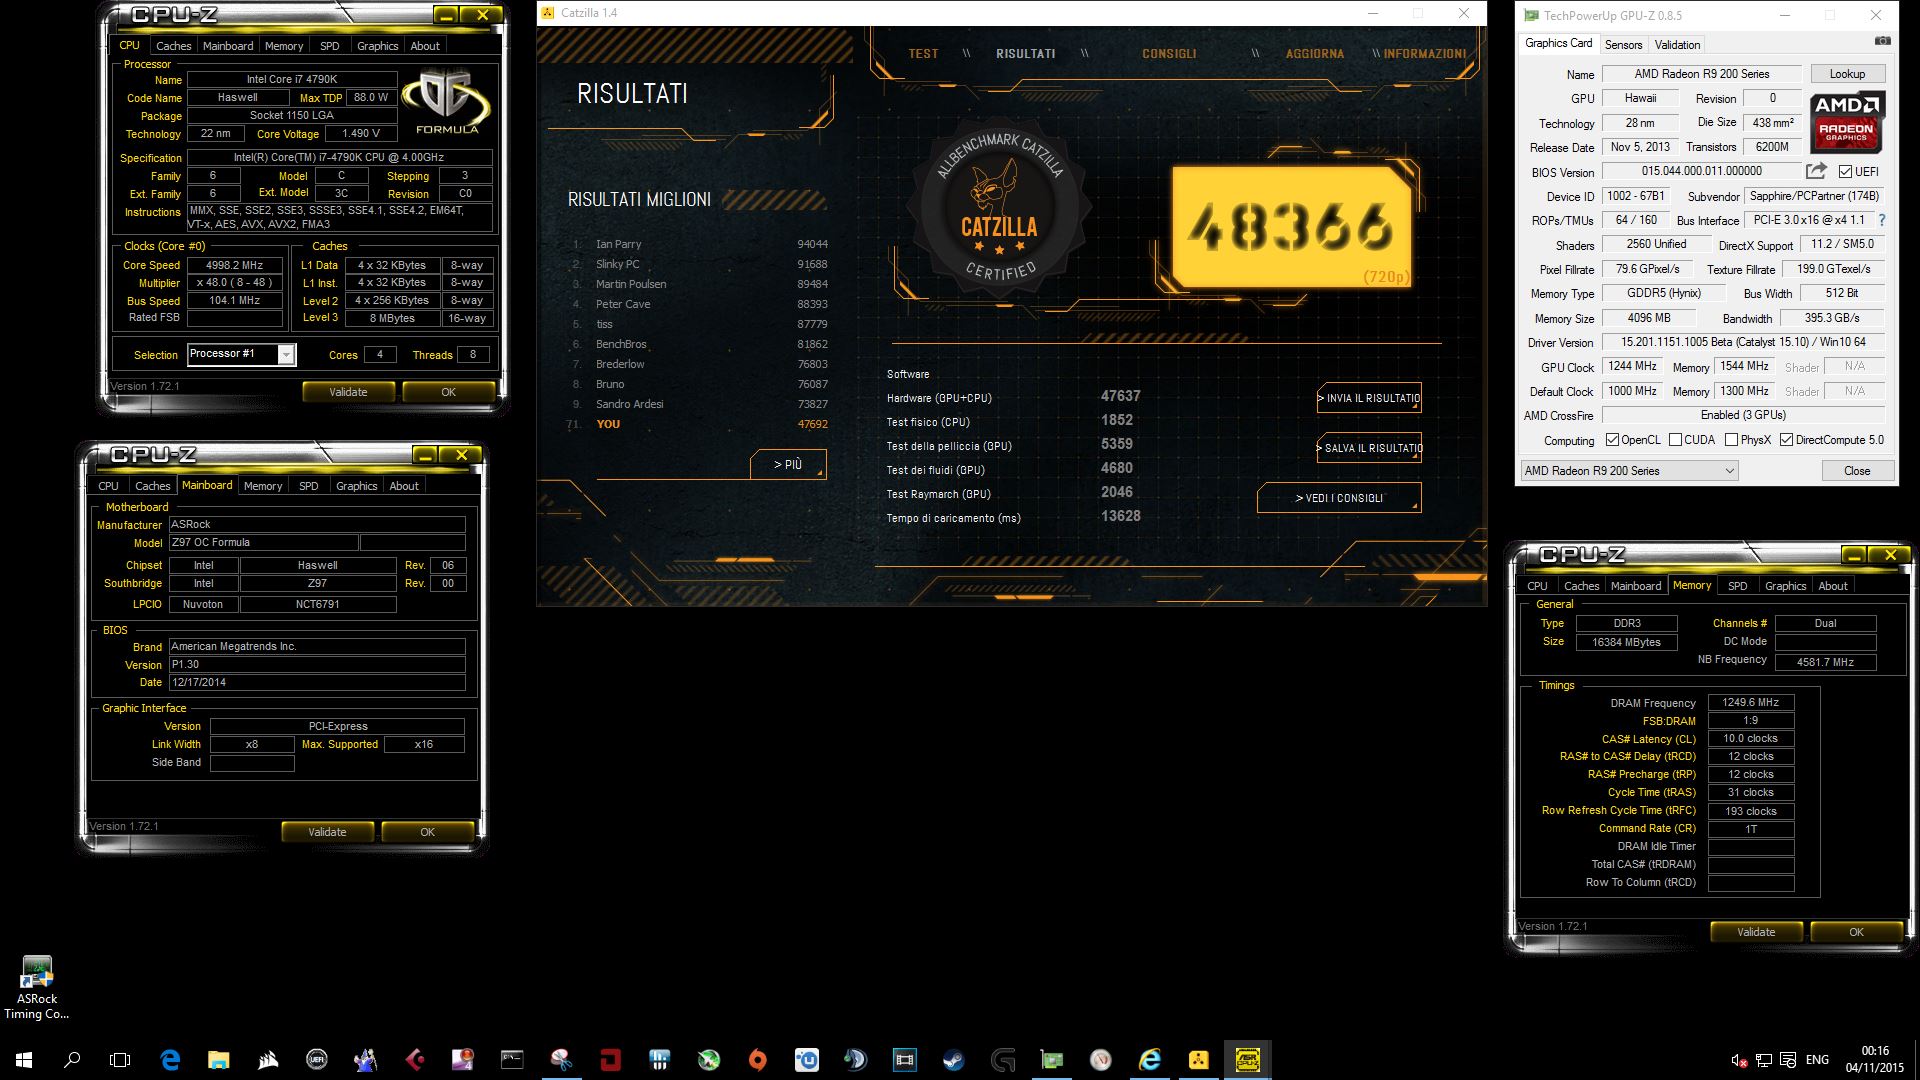
Task: Open Corsair sails app in taskbar
Action: 268,1060
